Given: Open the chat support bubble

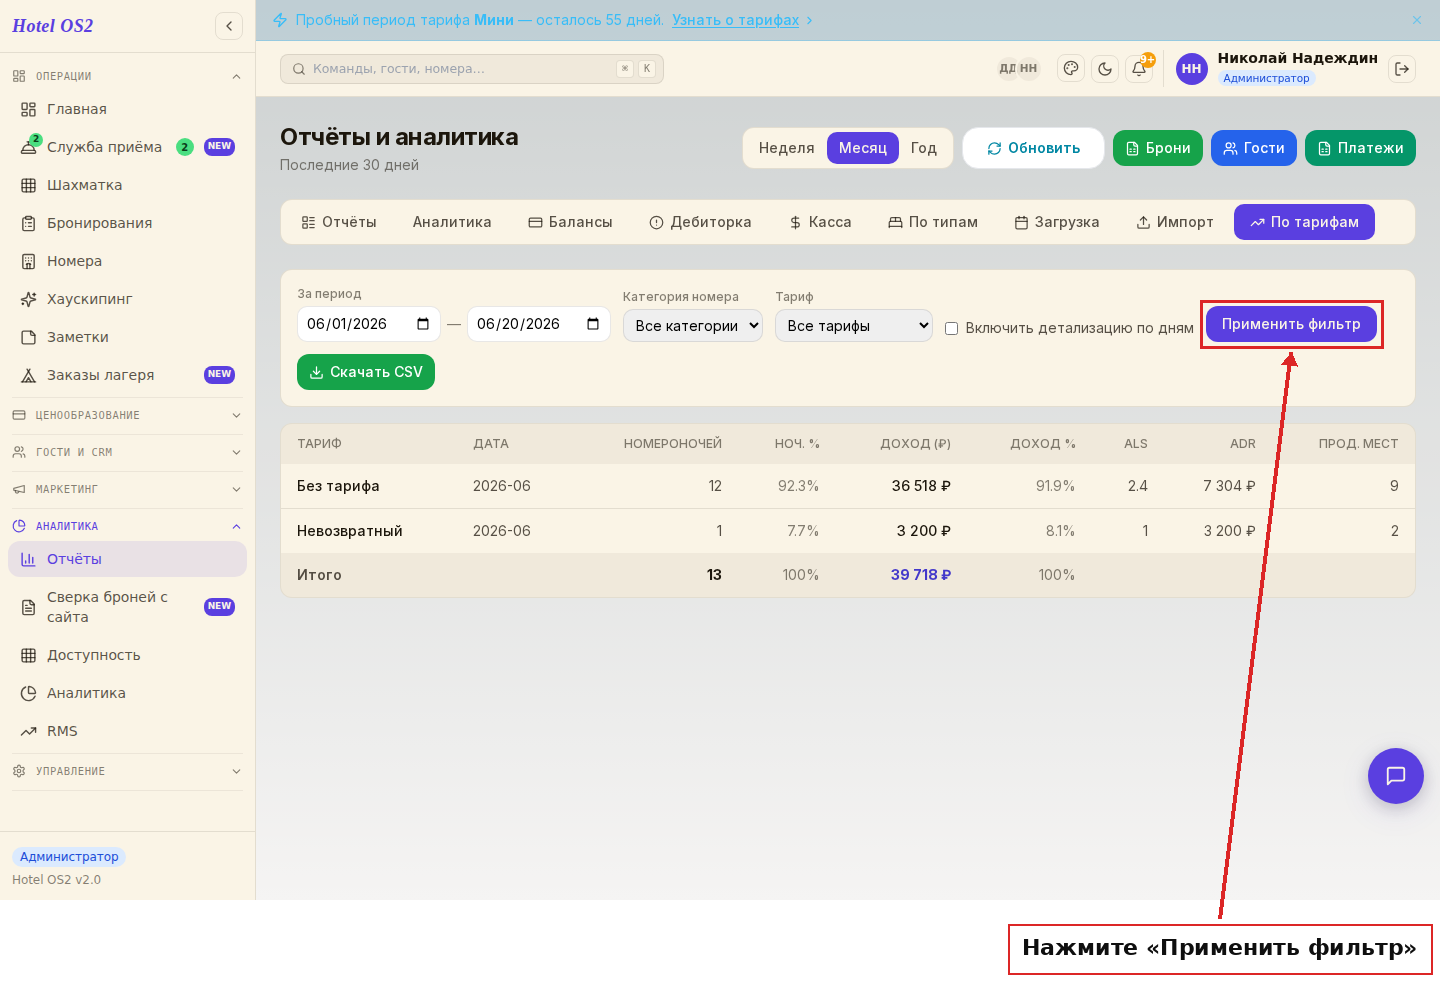Looking at the screenshot, I should tap(1396, 776).
